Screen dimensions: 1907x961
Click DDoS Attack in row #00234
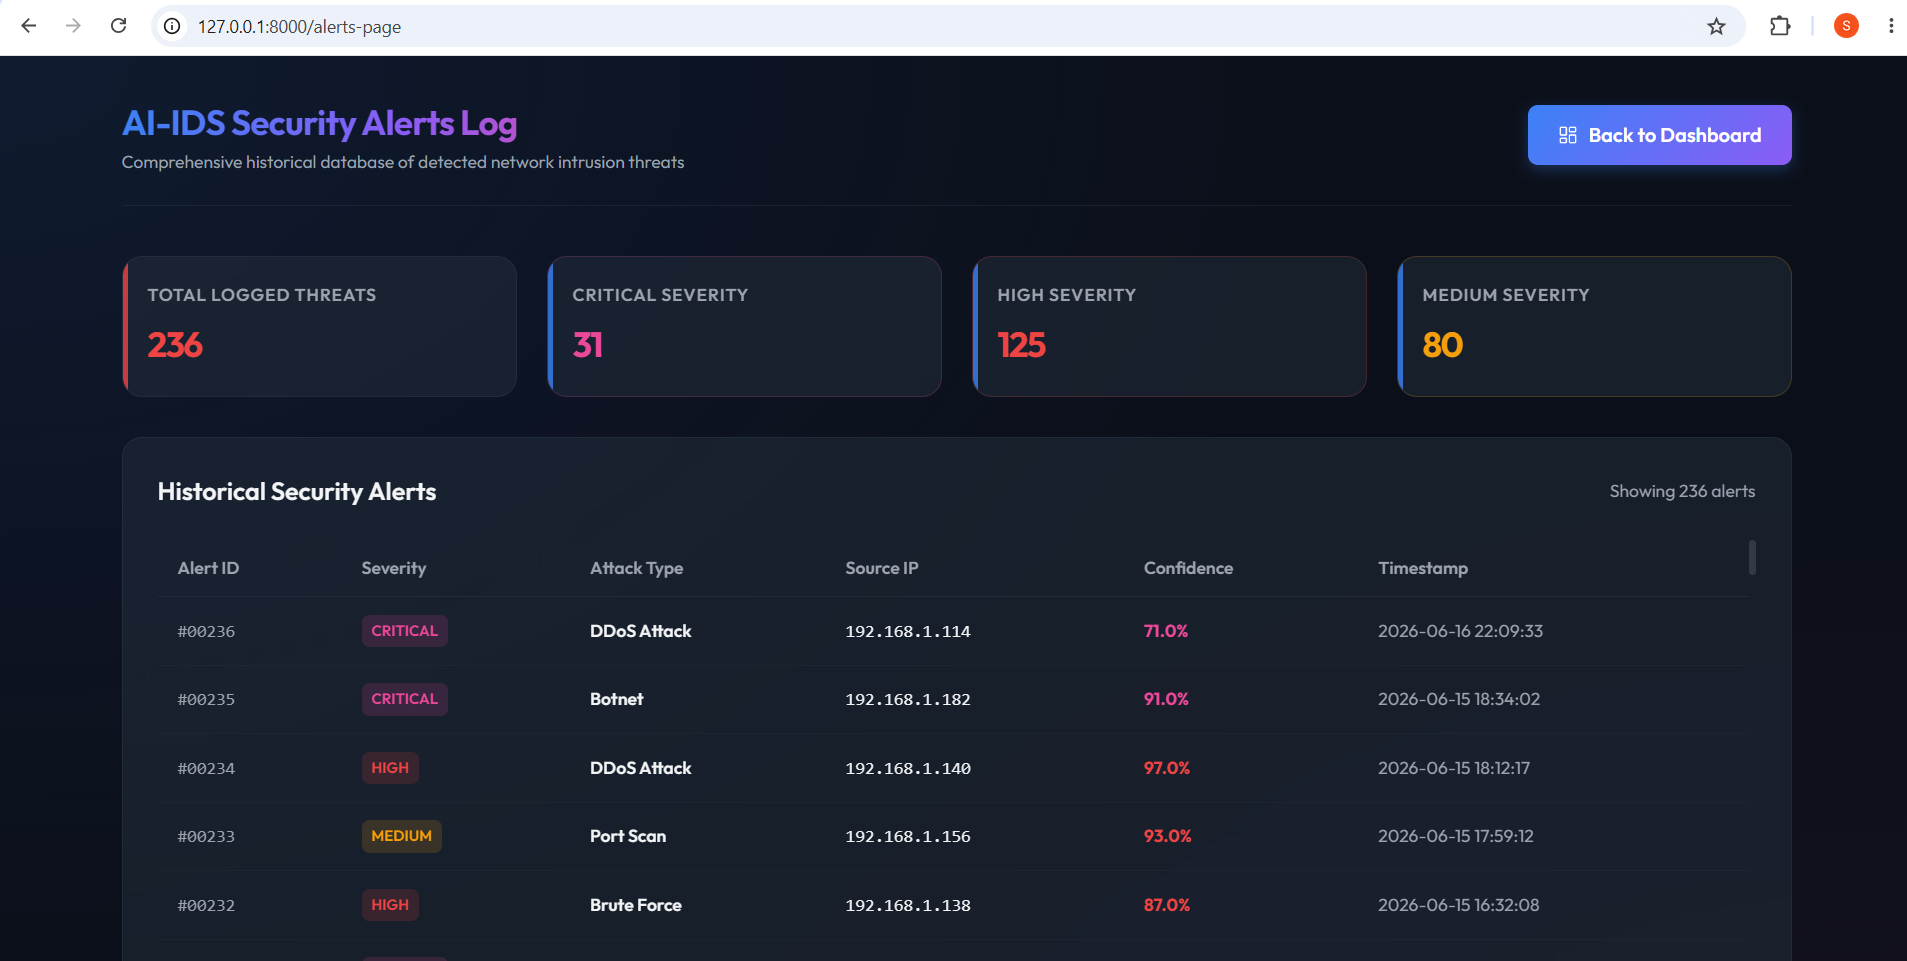(640, 768)
